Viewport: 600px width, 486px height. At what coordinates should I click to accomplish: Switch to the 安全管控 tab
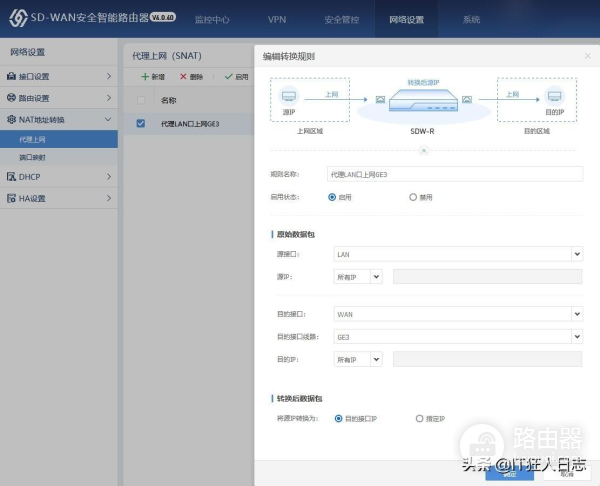click(x=342, y=20)
